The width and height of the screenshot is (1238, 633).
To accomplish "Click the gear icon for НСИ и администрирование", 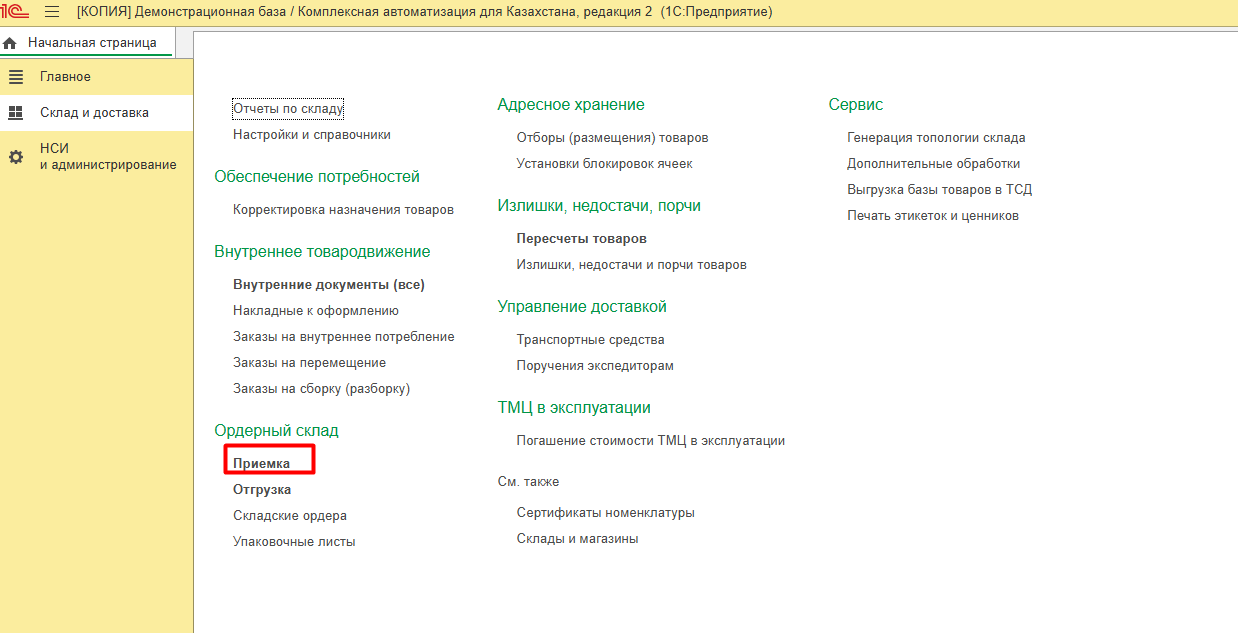I will 16,157.
